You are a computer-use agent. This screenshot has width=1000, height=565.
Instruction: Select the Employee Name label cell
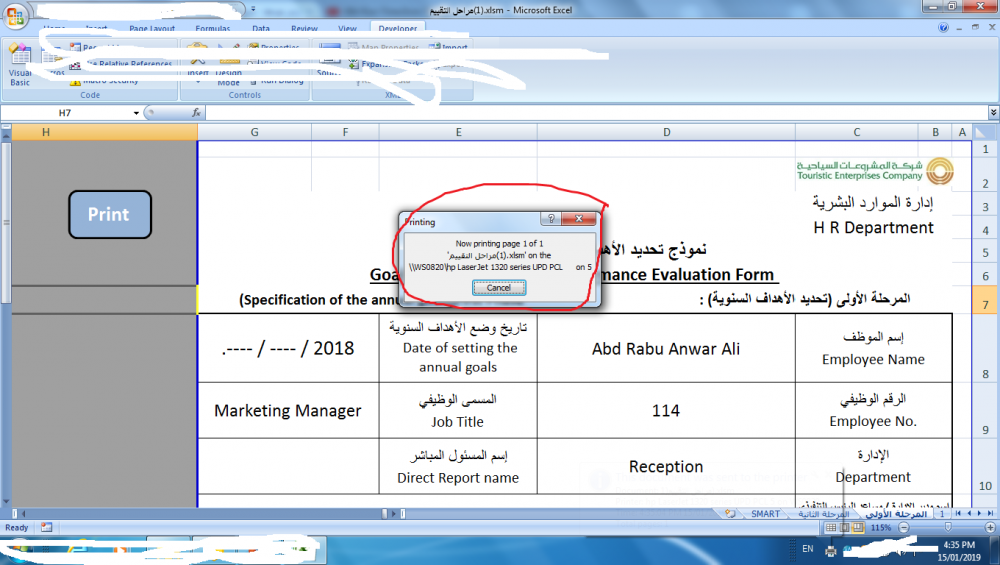(x=873, y=348)
